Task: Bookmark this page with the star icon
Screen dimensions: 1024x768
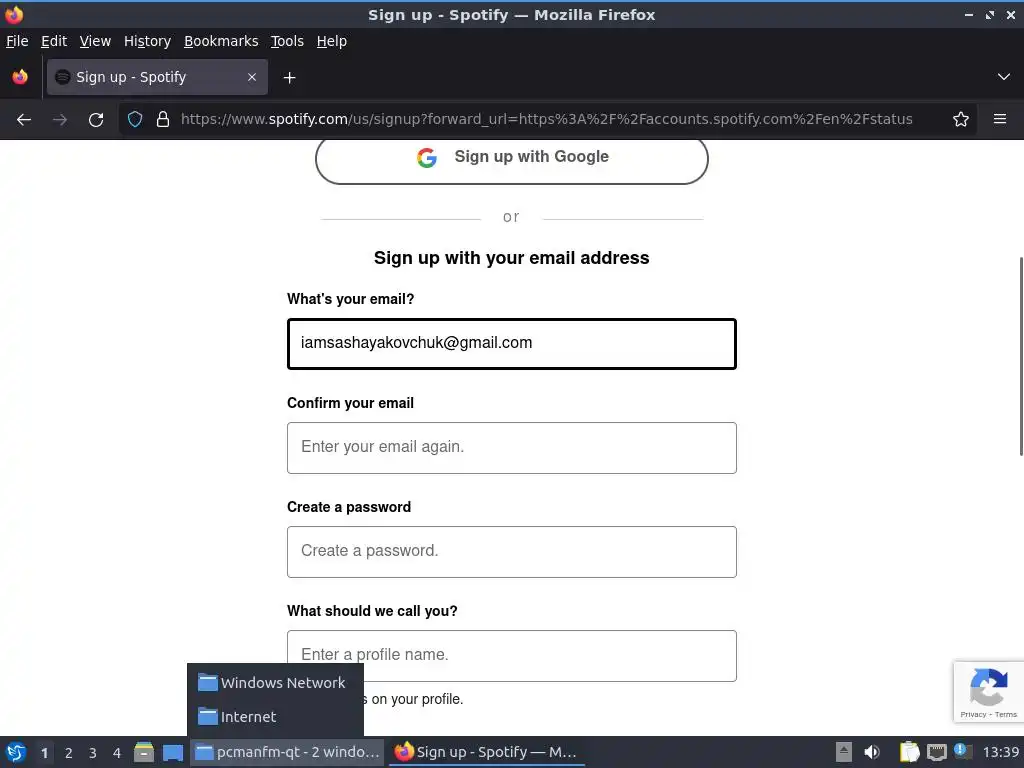Action: point(961,120)
